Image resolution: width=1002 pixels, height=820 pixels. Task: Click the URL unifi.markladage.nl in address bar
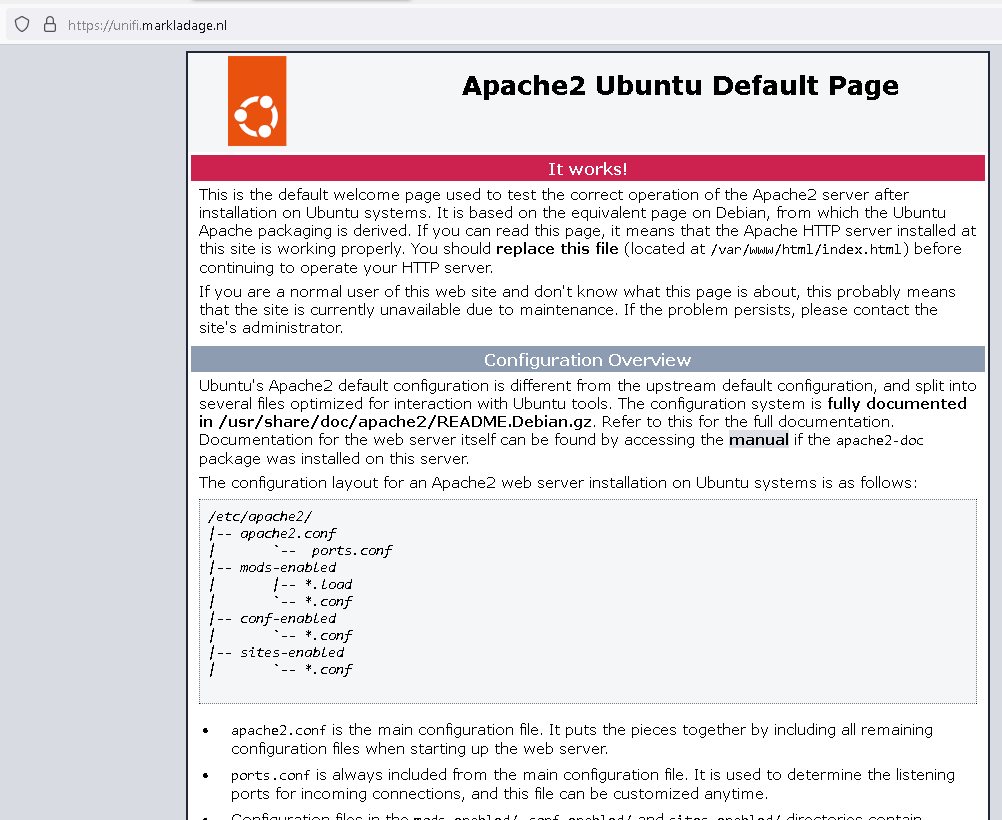click(147, 26)
